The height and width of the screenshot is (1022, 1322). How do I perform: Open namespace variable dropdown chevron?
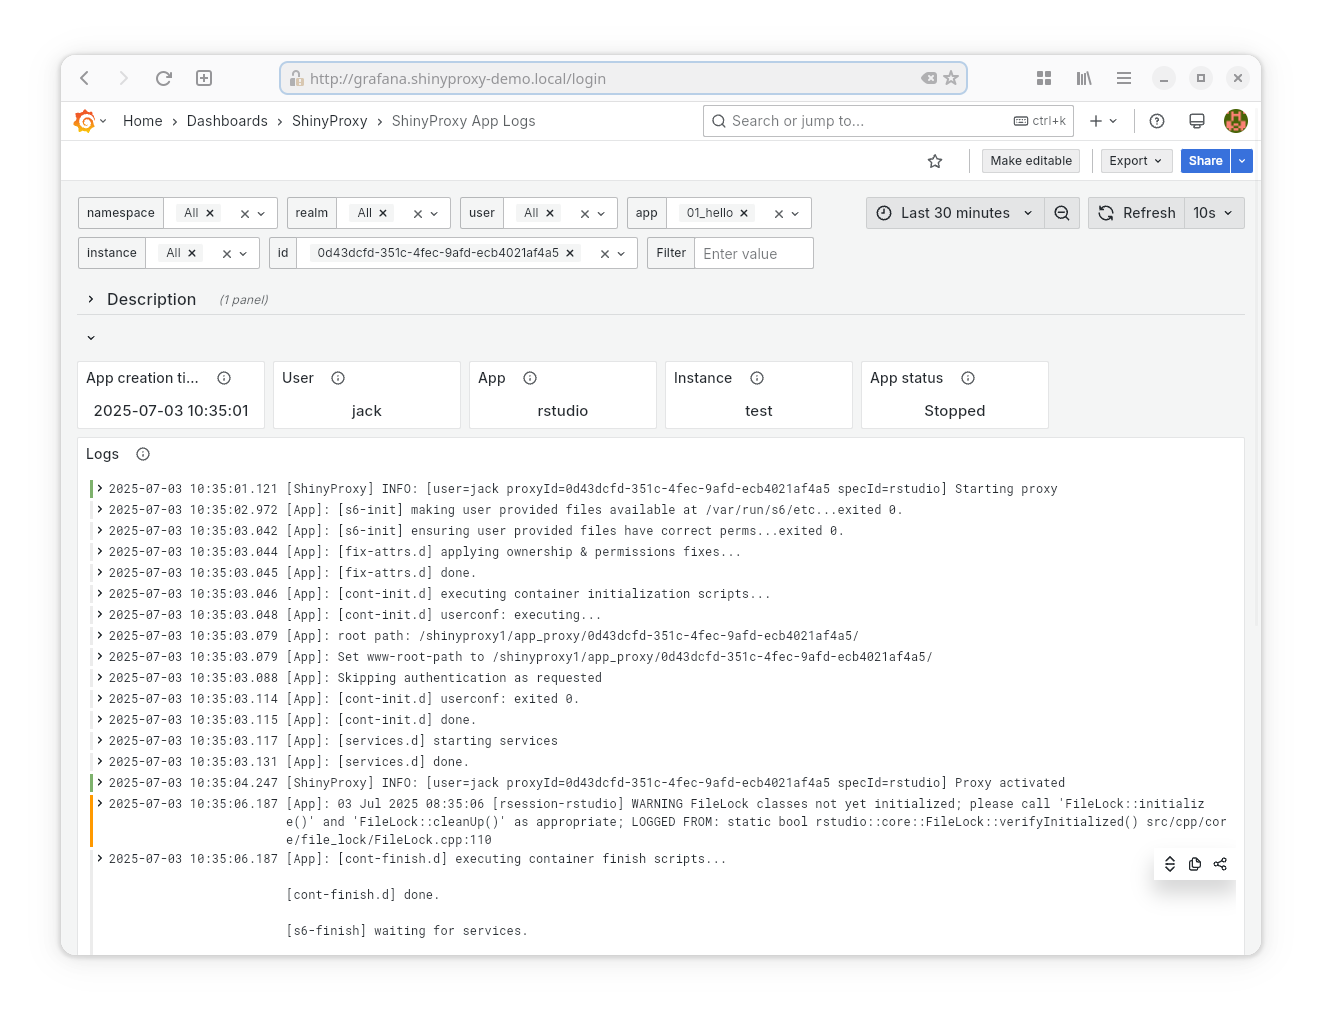(x=261, y=214)
